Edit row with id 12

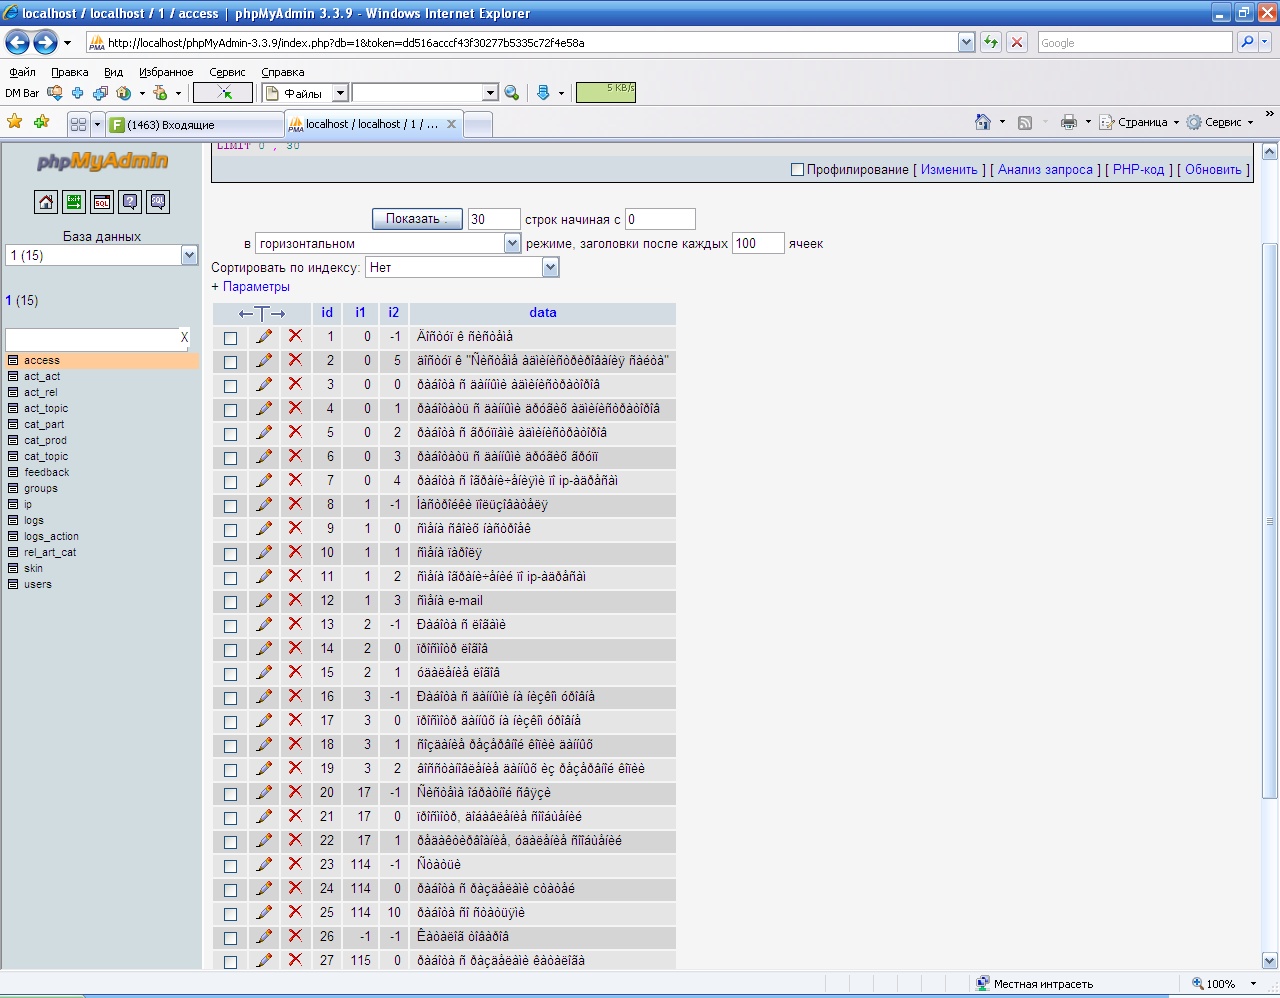pyautogui.click(x=264, y=601)
